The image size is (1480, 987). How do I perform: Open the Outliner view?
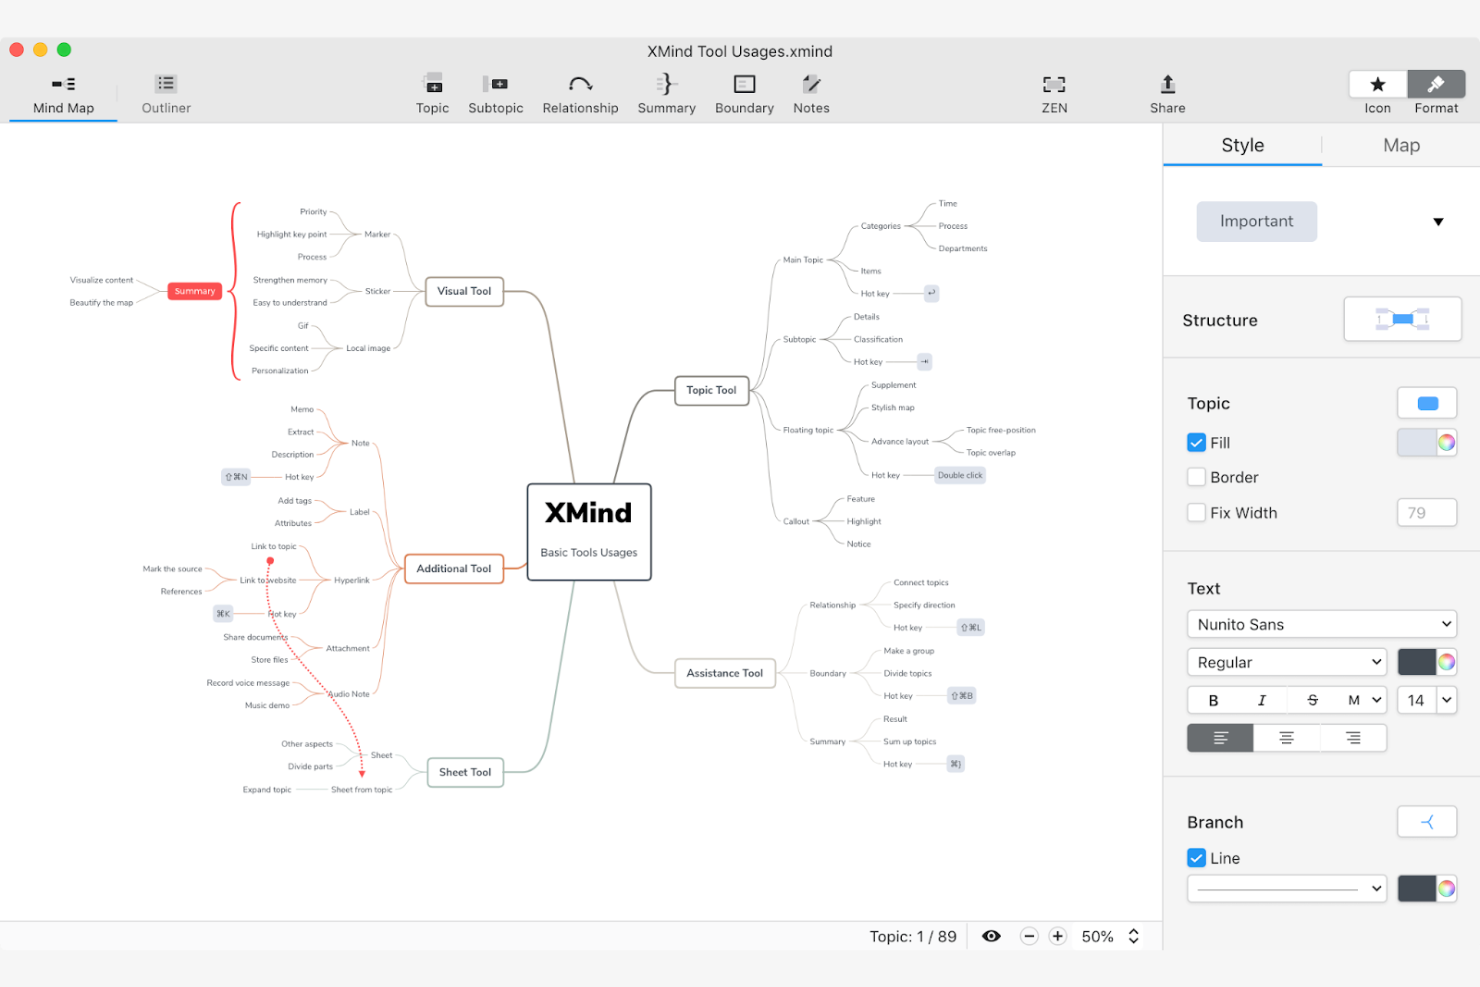point(165,92)
